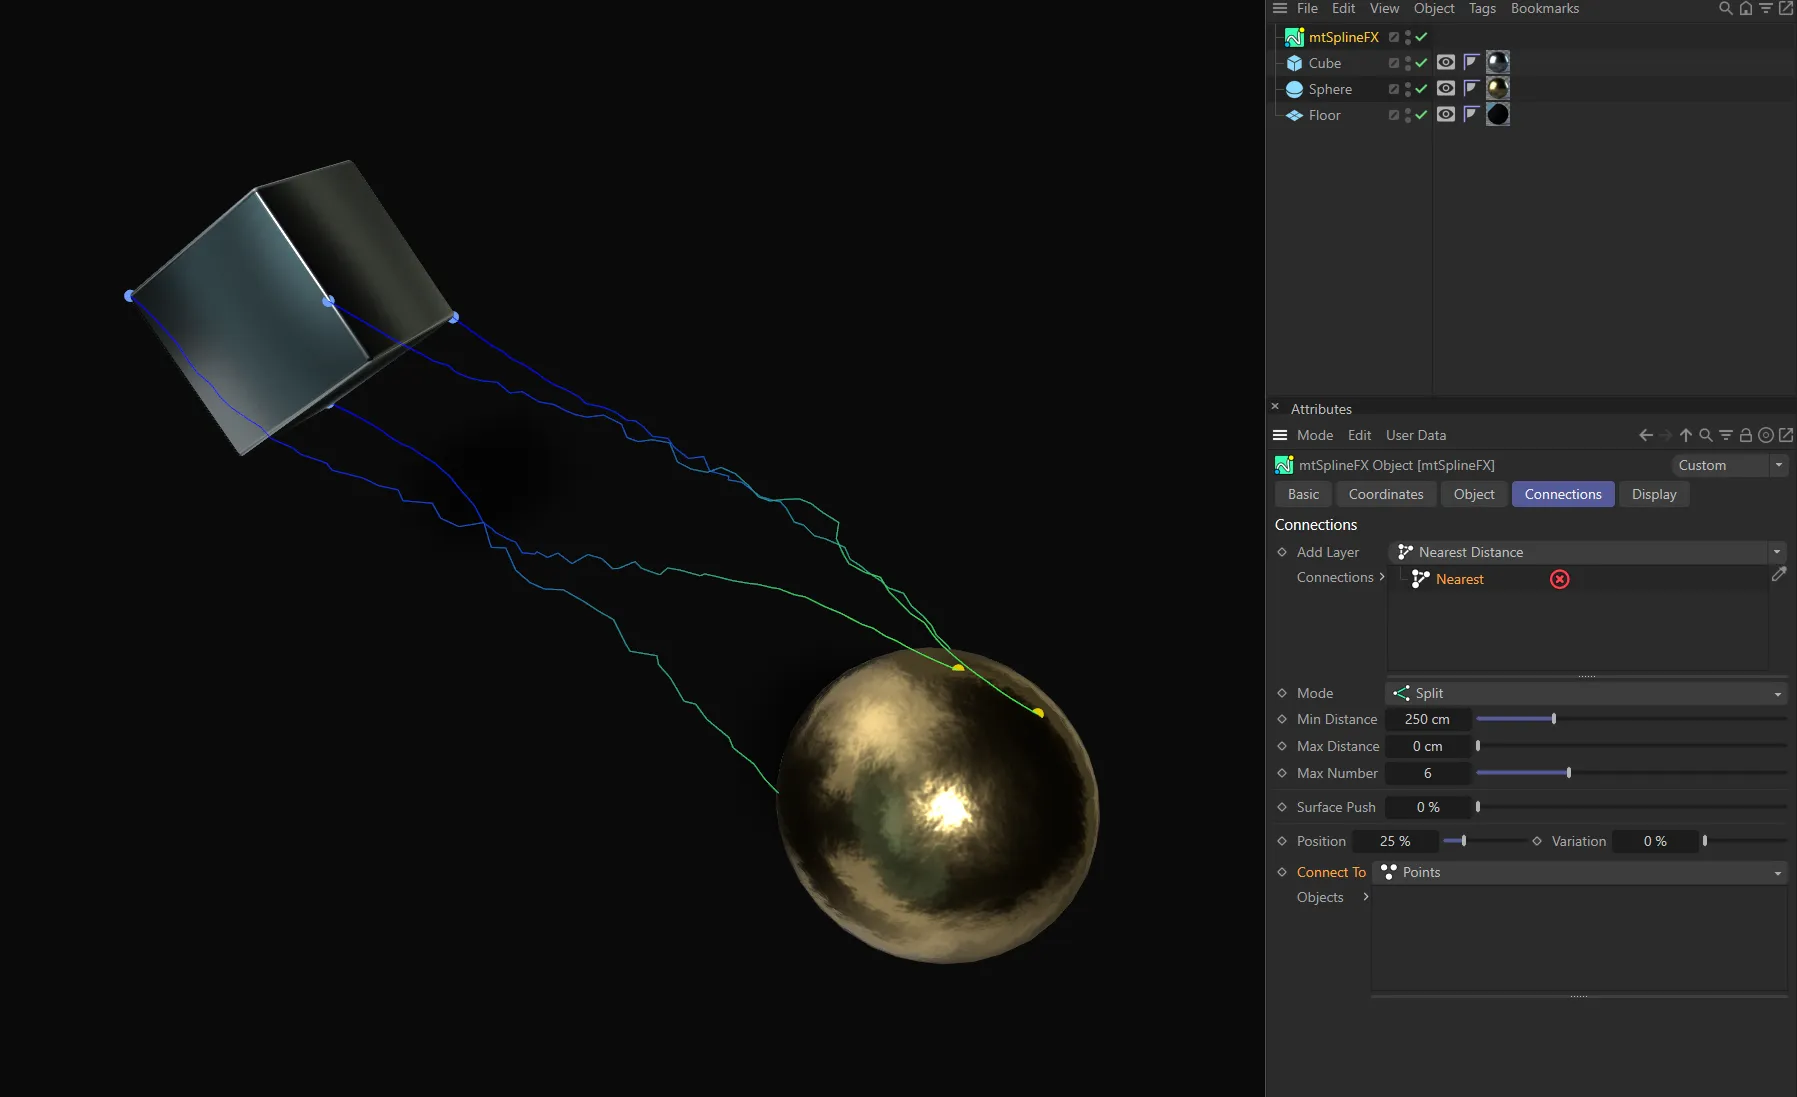Toggle the Sphere's green enable checkmark
The width and height of the screenshot is (1797, 1097).
1423,89
